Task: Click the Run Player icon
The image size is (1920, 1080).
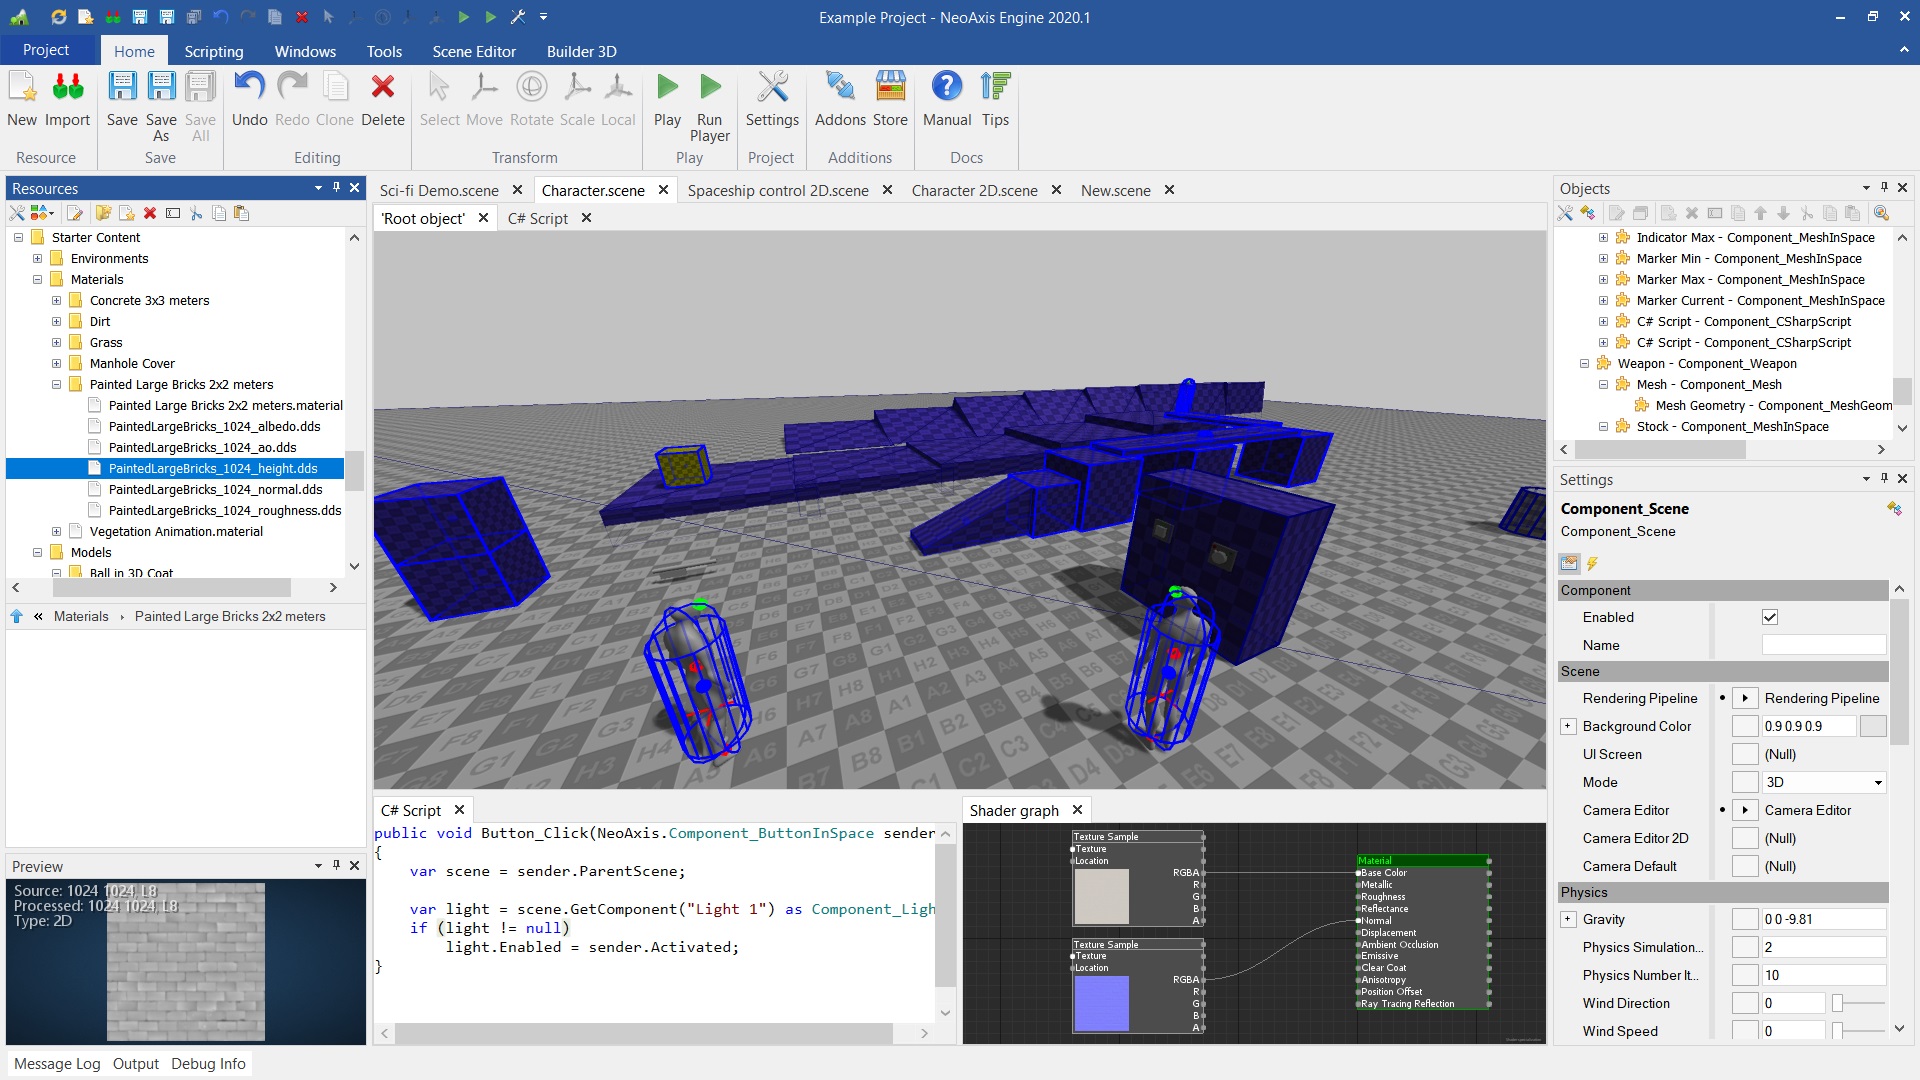Action: click(709, 88)
